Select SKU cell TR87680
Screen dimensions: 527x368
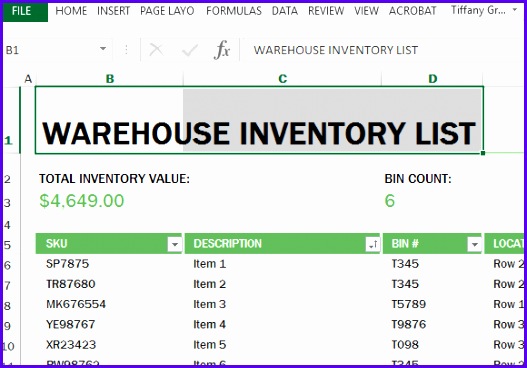[71, 284]
